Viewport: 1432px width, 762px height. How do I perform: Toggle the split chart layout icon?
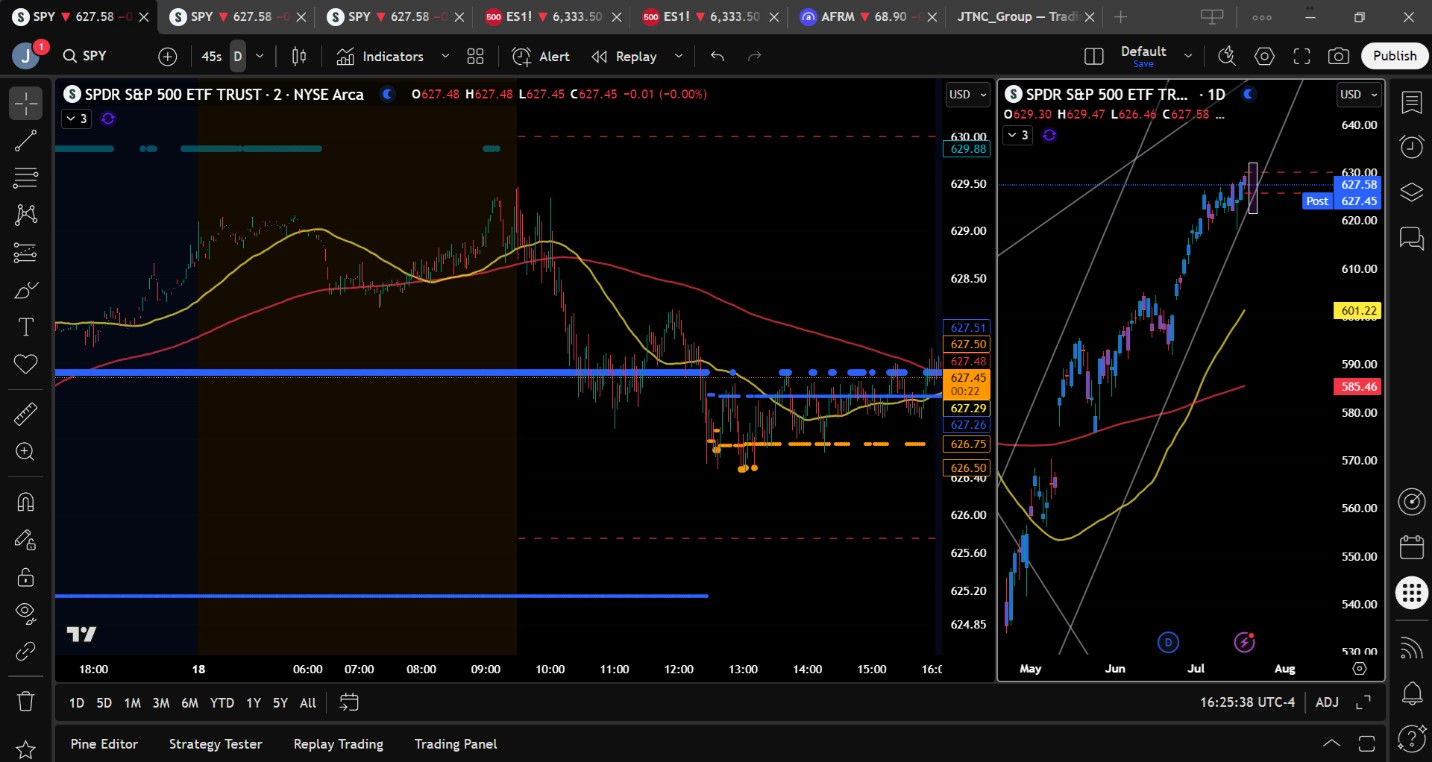tap(1094, 56)
